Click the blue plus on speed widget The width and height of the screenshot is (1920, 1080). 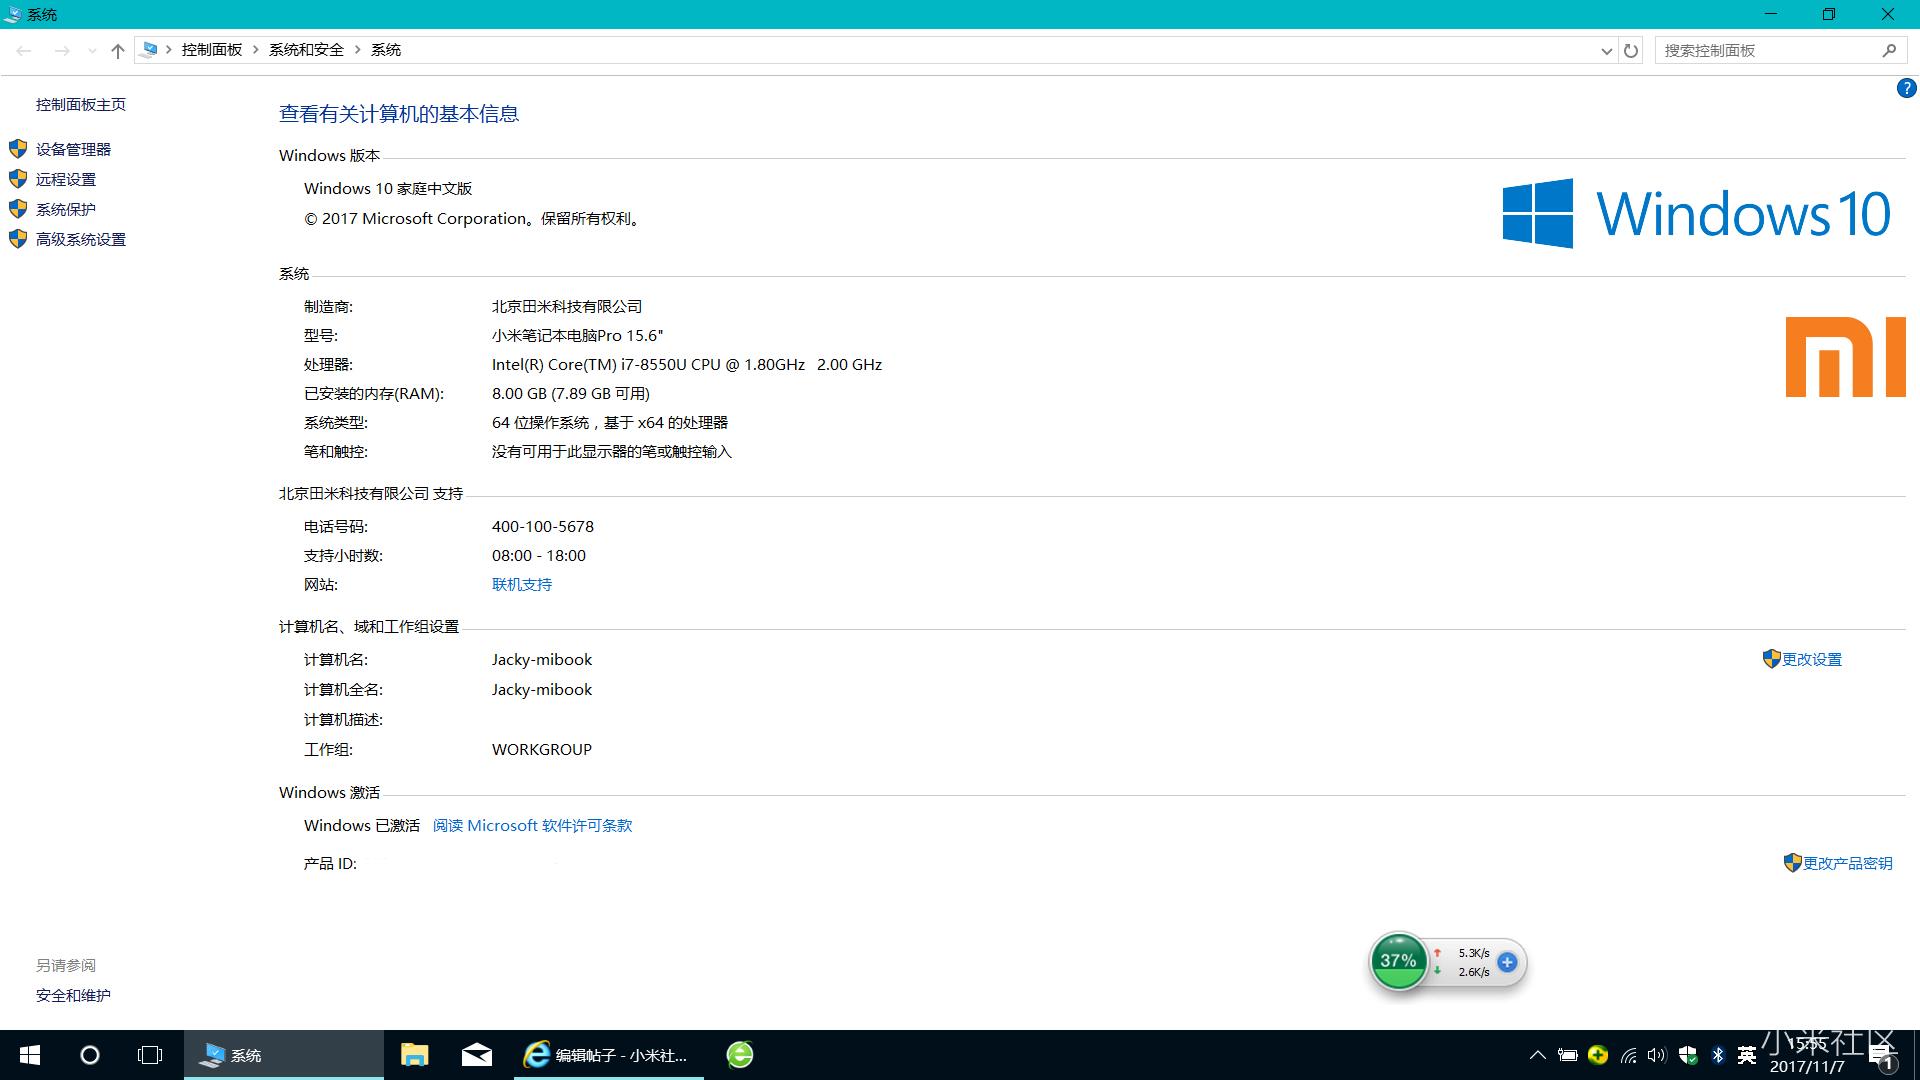pos(1507,962)
